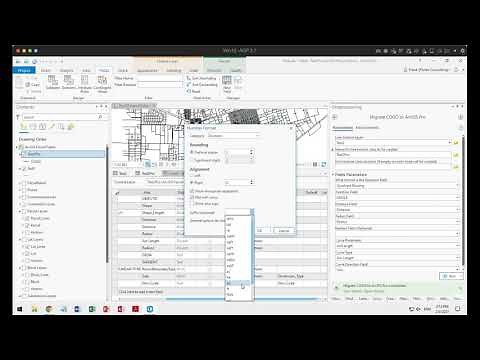480x360 pixels.
Task: Click Sort Ascending in ribbon
Action: click(201, 78)
